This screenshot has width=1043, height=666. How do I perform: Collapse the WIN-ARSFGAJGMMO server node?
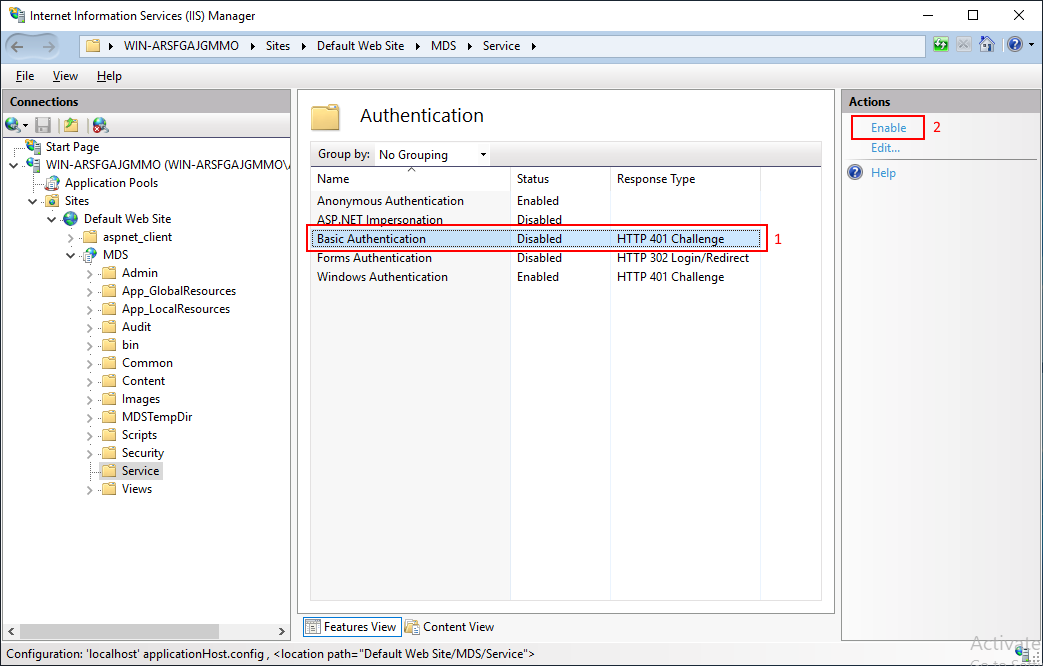(14, 165)
